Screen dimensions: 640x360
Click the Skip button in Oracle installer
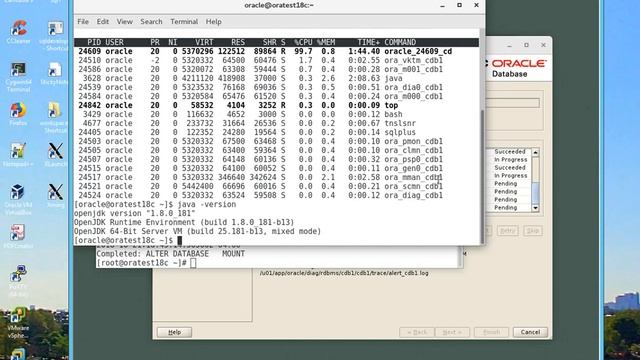click(x=532, y=231)
